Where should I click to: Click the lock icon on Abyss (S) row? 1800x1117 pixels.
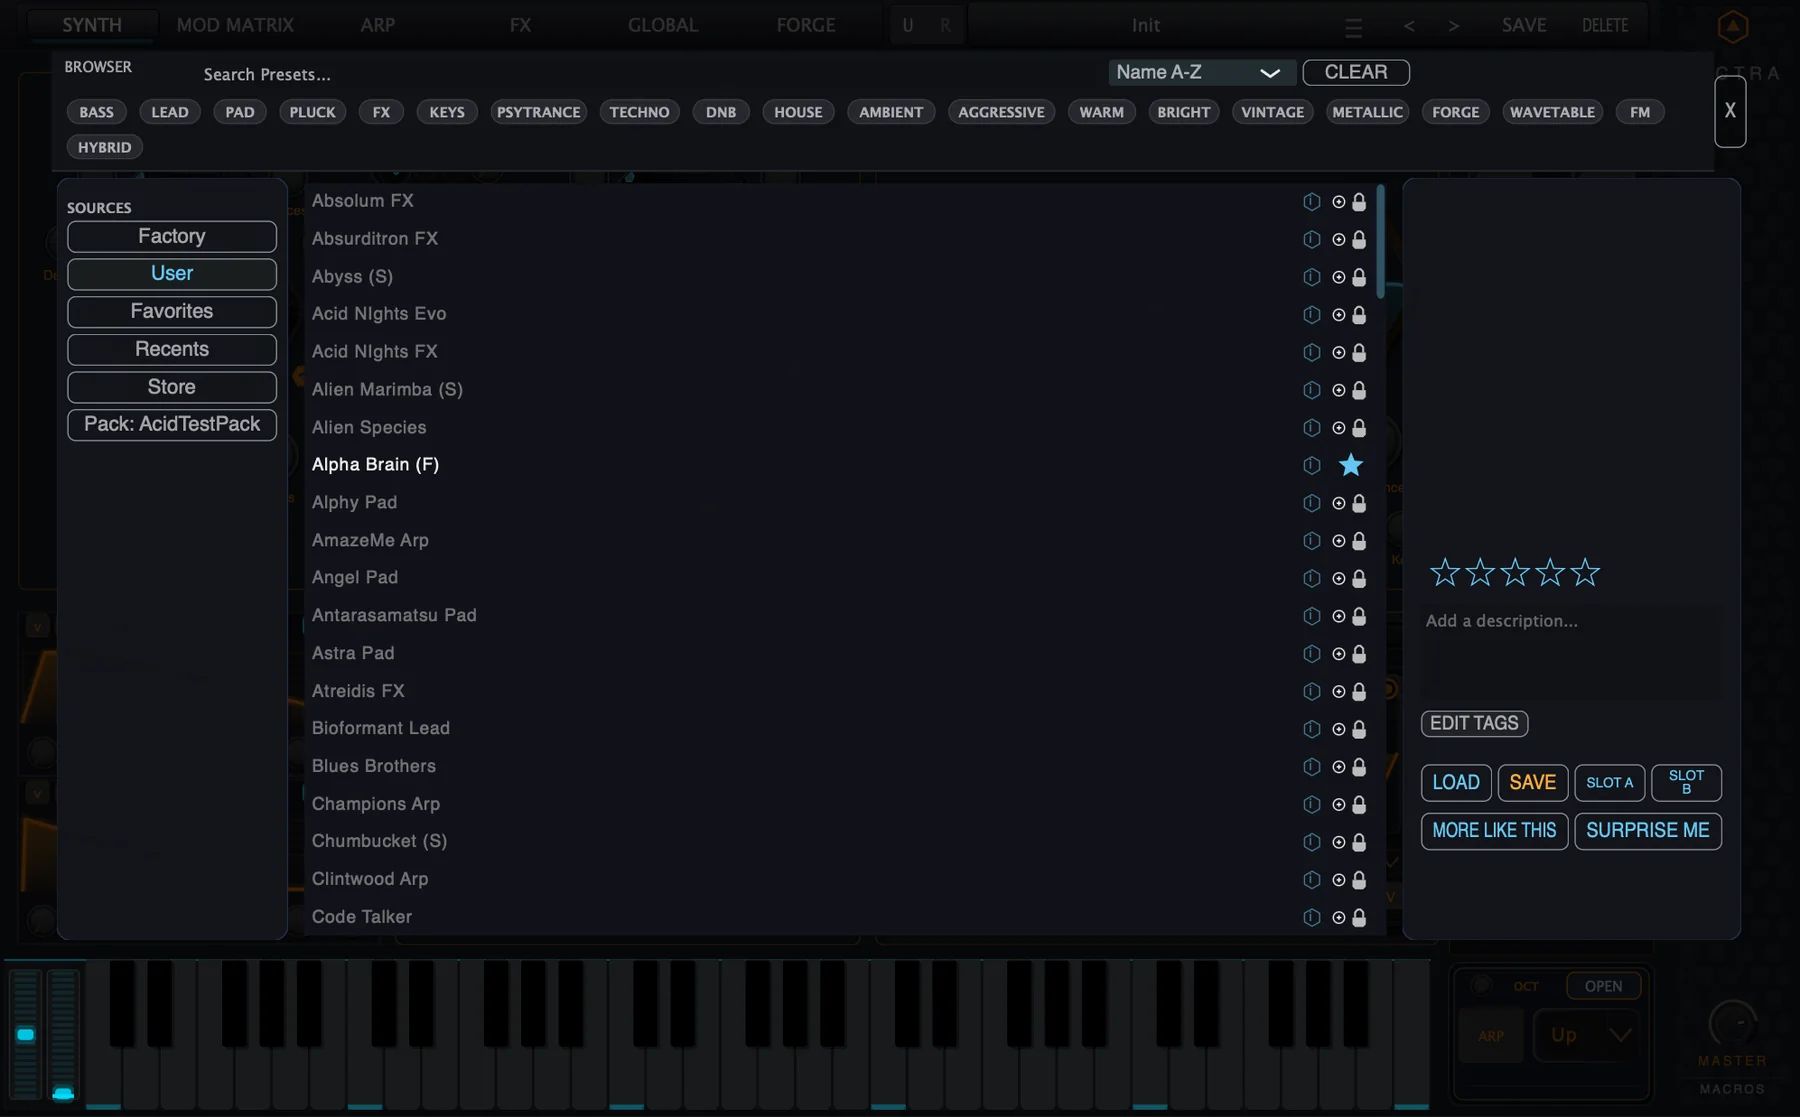tap(1359, 277)
